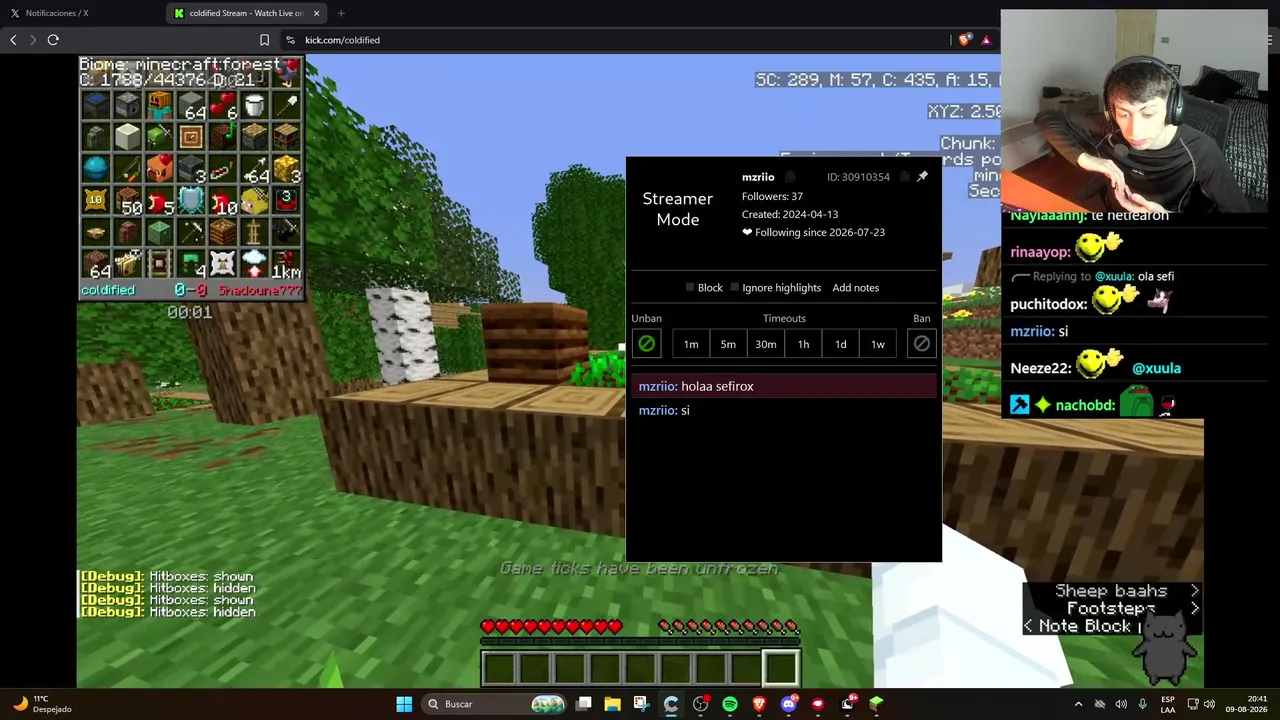Viewport: 1280px width, 720px height.
Task: Copy the mzriio username with its copy icon
Action: click(x=790, y=177)
